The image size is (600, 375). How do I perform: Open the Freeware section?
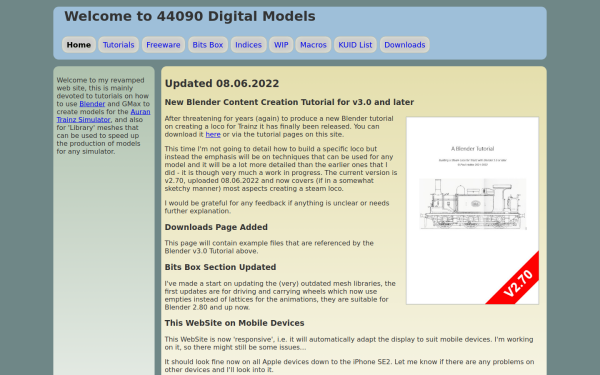tap(163, 45)
